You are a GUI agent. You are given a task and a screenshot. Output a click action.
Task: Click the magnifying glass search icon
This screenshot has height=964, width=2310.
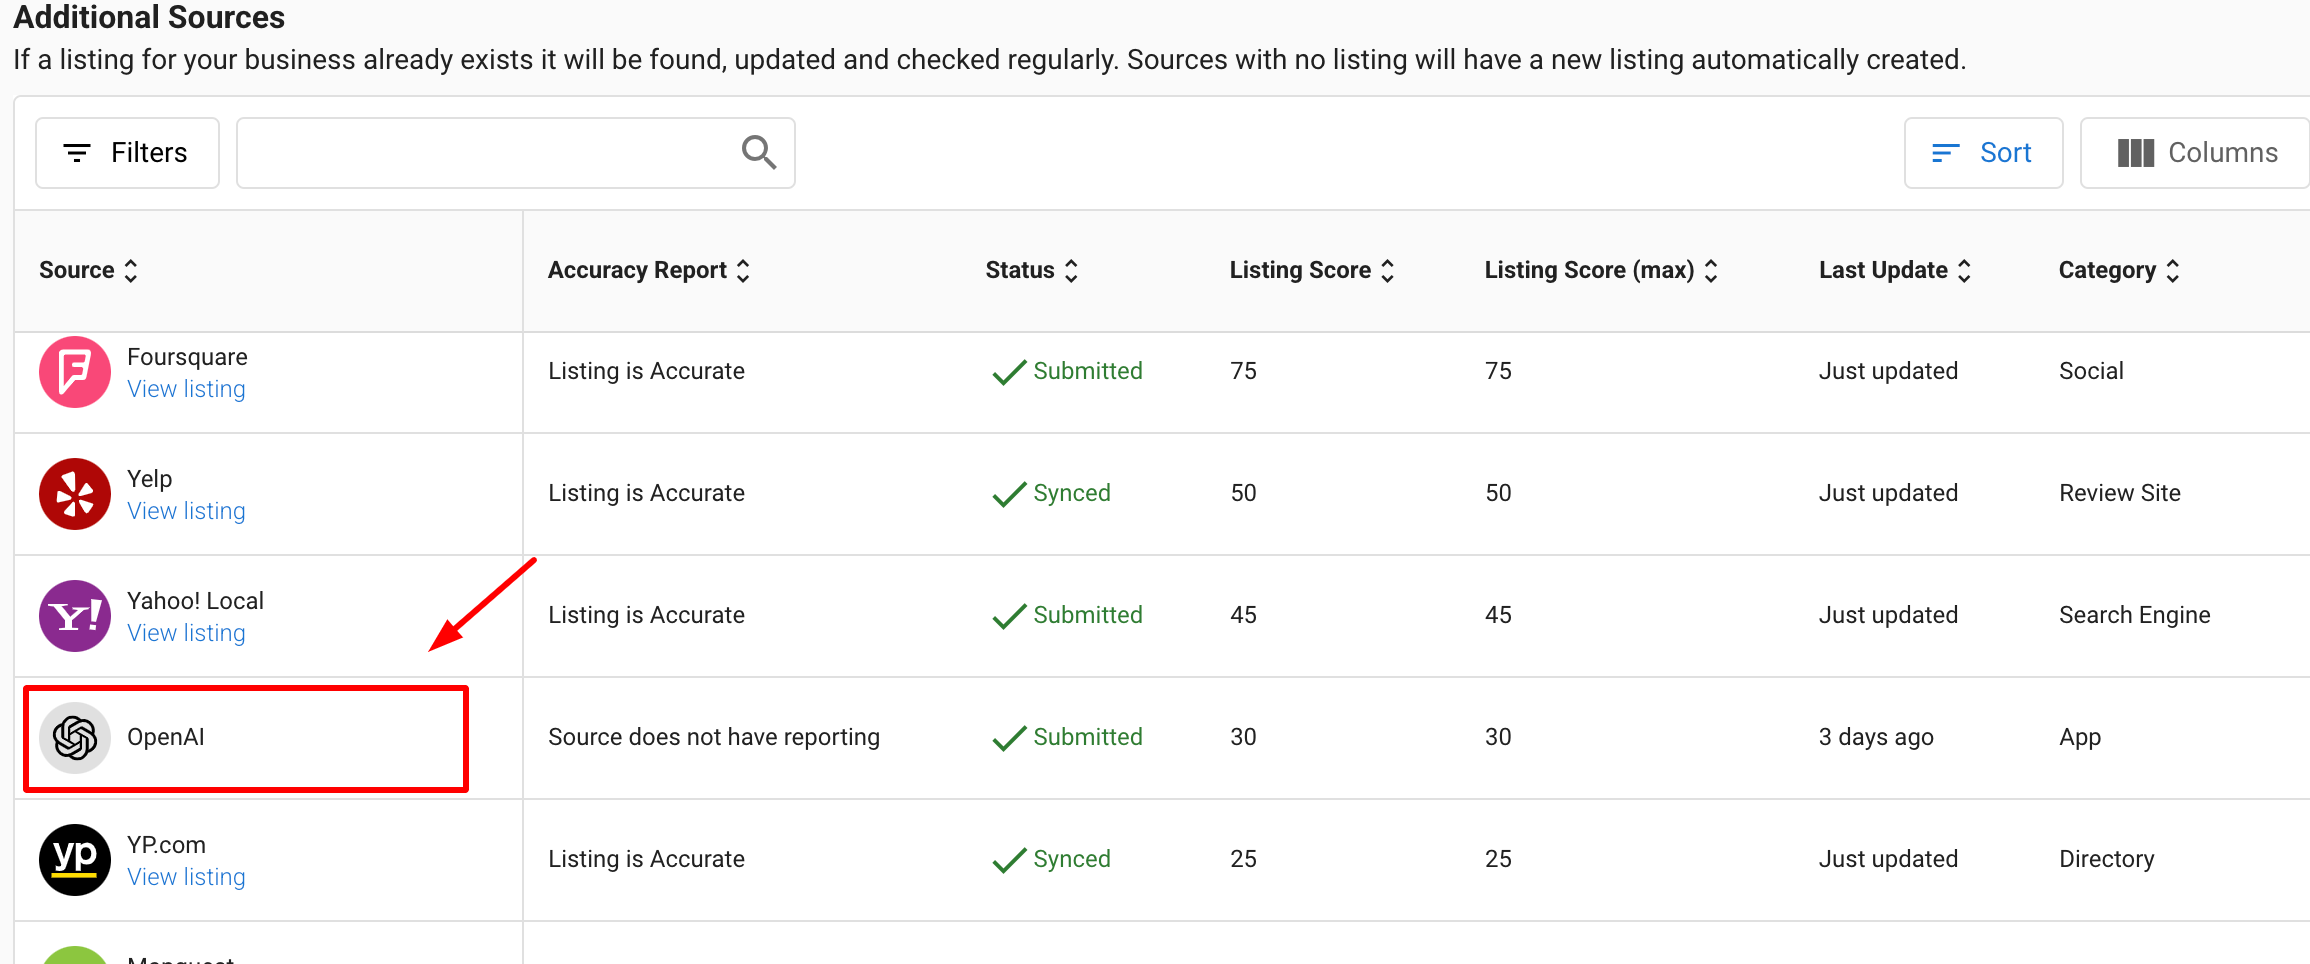pos(759,152)
